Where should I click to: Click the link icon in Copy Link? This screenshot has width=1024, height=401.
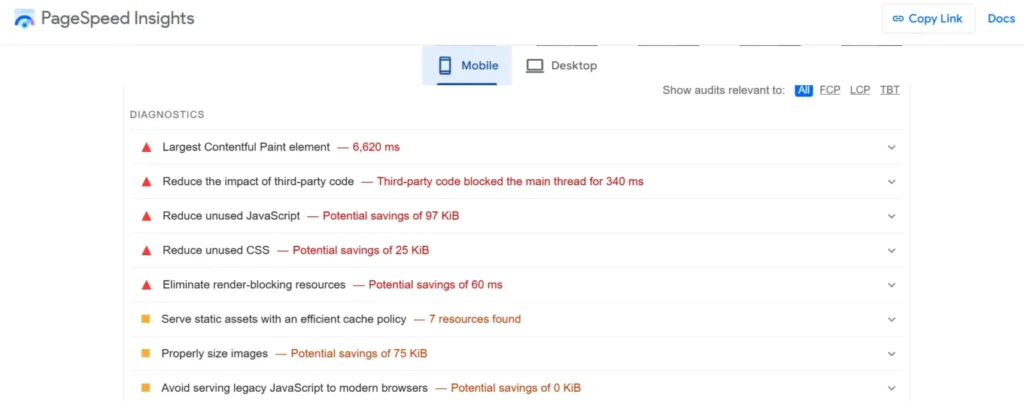(899, 18)
